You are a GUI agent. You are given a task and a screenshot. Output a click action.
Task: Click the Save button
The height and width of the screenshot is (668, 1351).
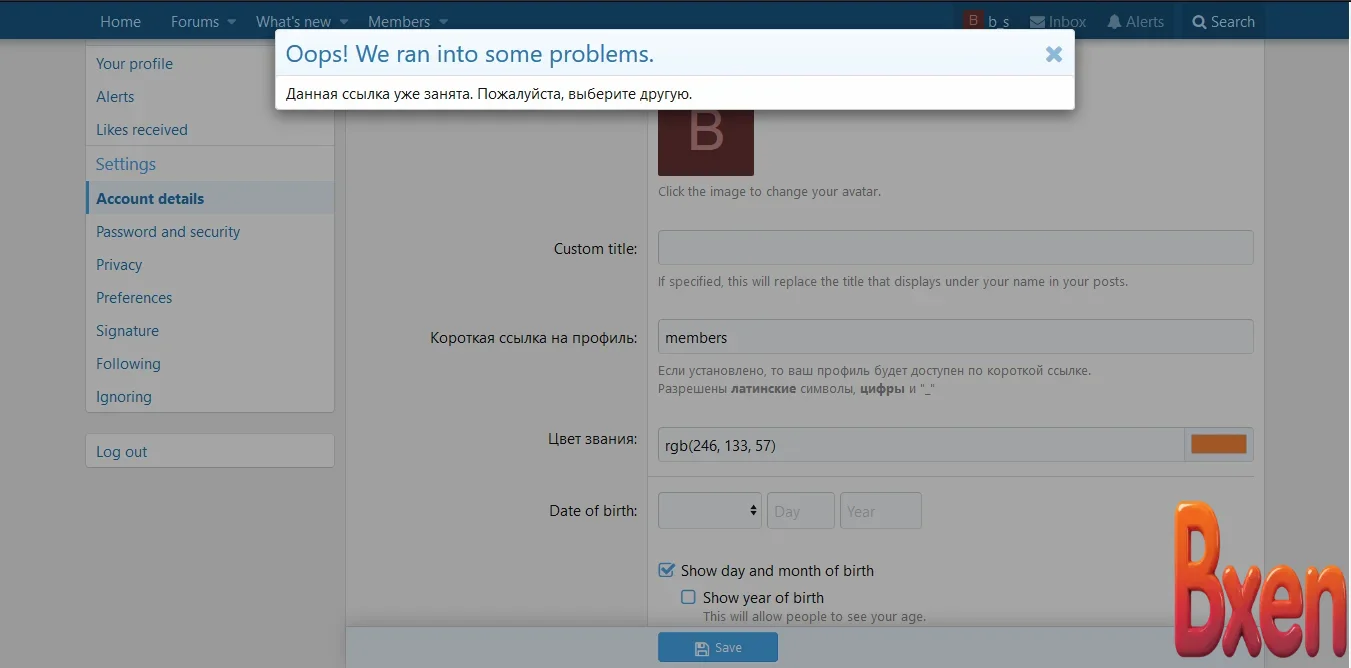coord(717,648)
